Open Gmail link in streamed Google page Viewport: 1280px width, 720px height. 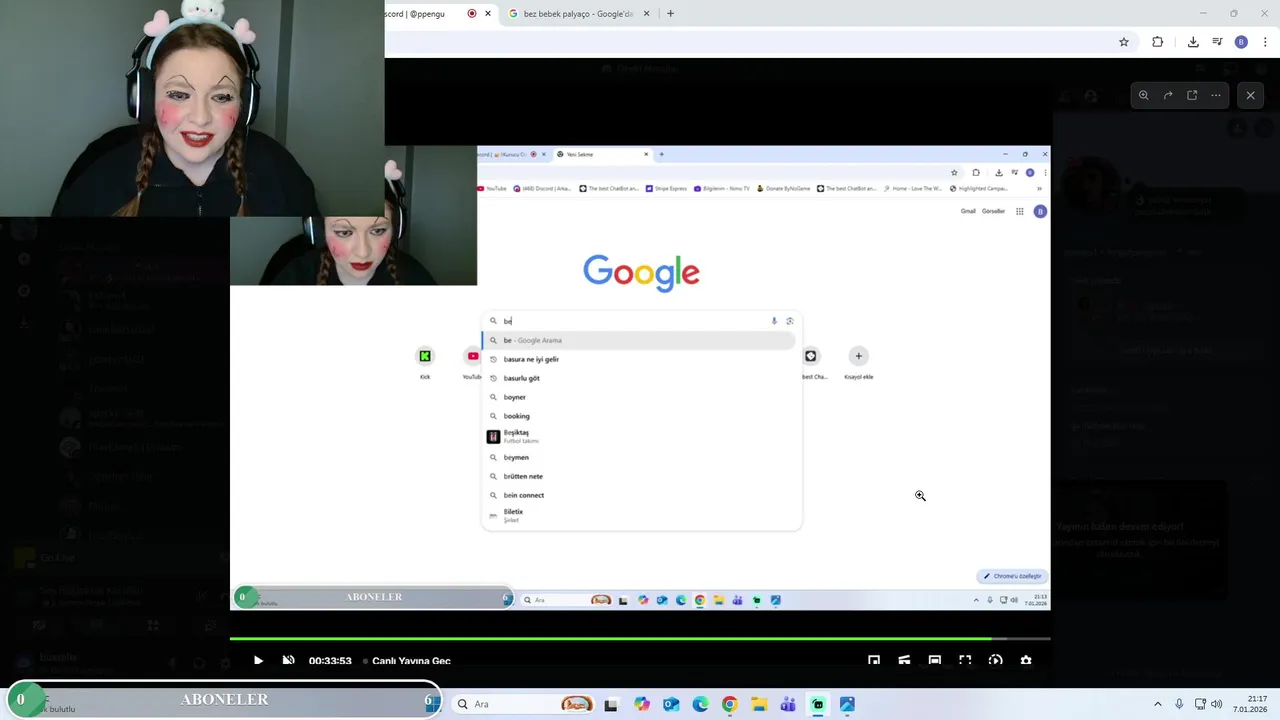pos(968,211)
